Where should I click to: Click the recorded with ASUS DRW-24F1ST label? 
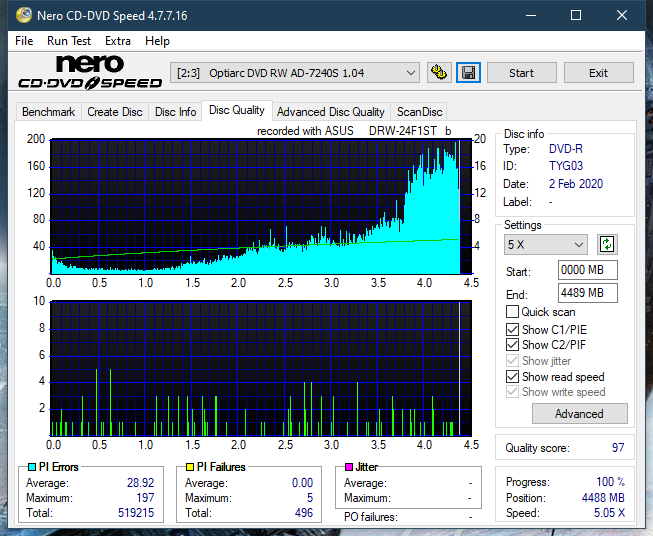click(354, 131)
